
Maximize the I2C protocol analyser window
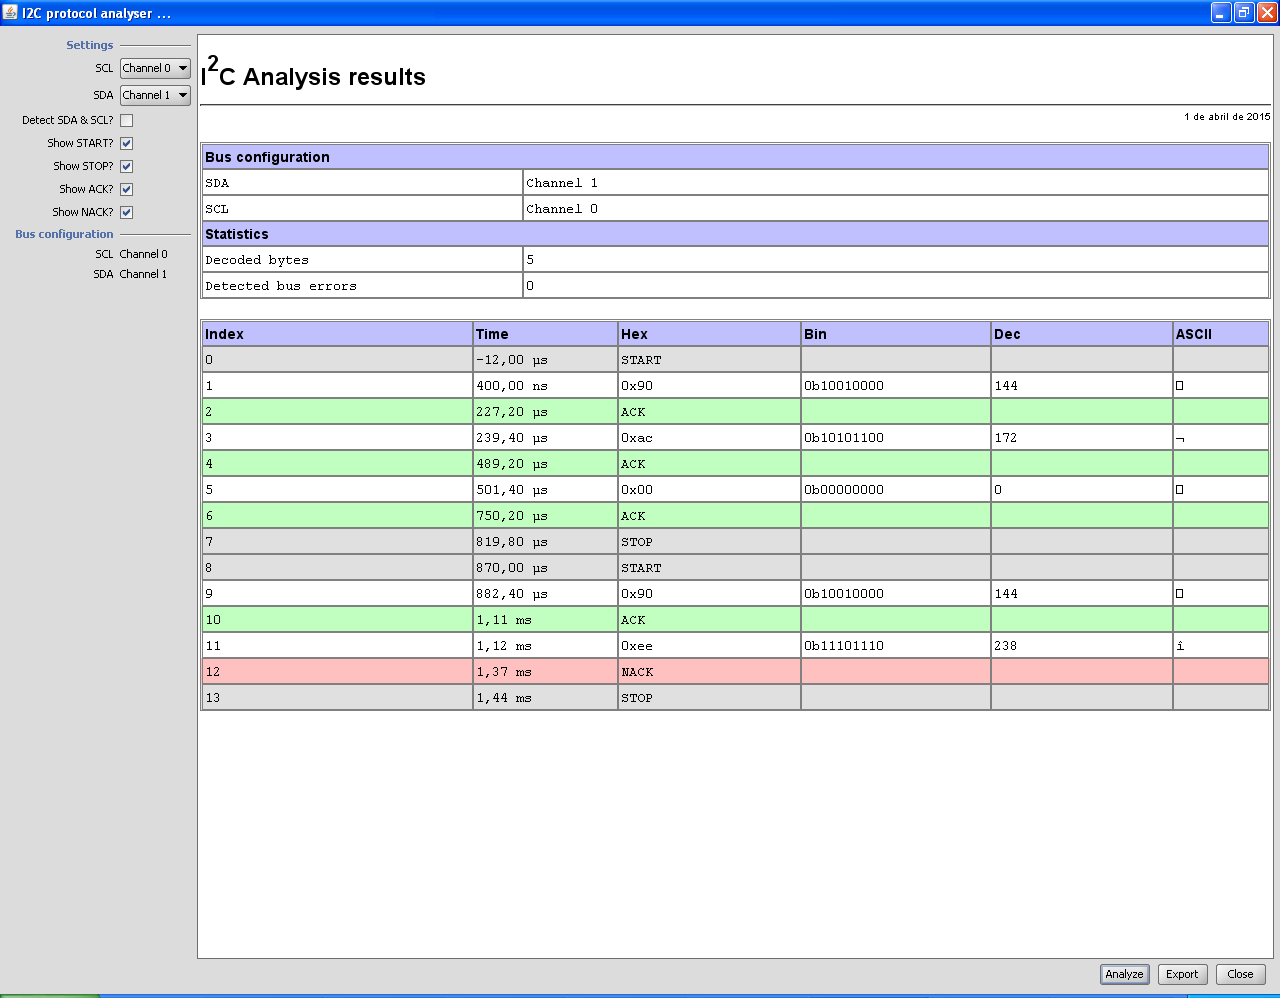pos(1244,13)
